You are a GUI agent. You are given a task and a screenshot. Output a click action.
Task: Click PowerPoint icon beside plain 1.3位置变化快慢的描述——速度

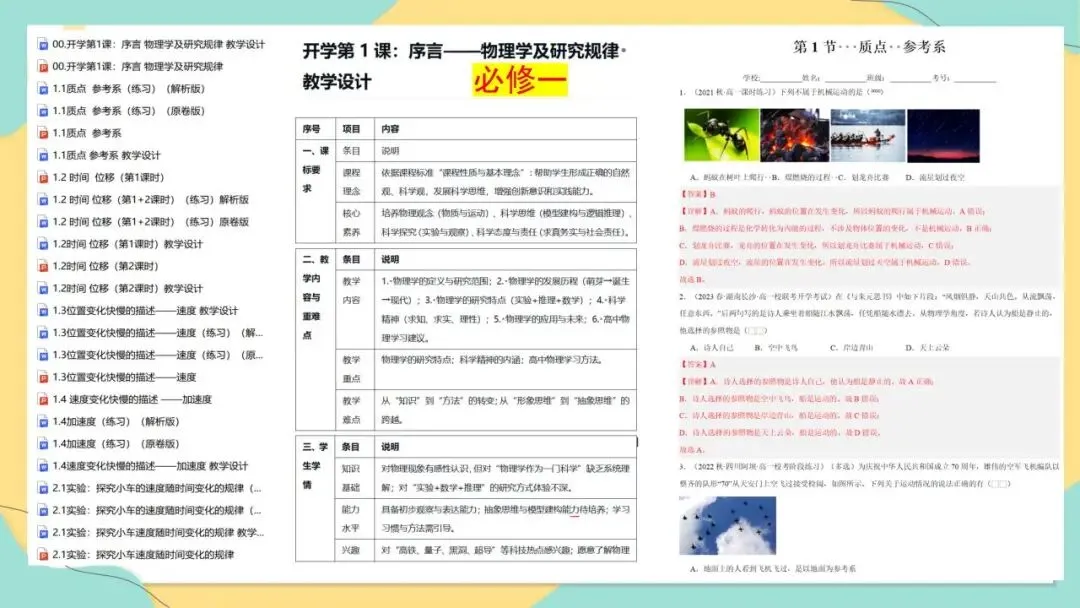43,377
